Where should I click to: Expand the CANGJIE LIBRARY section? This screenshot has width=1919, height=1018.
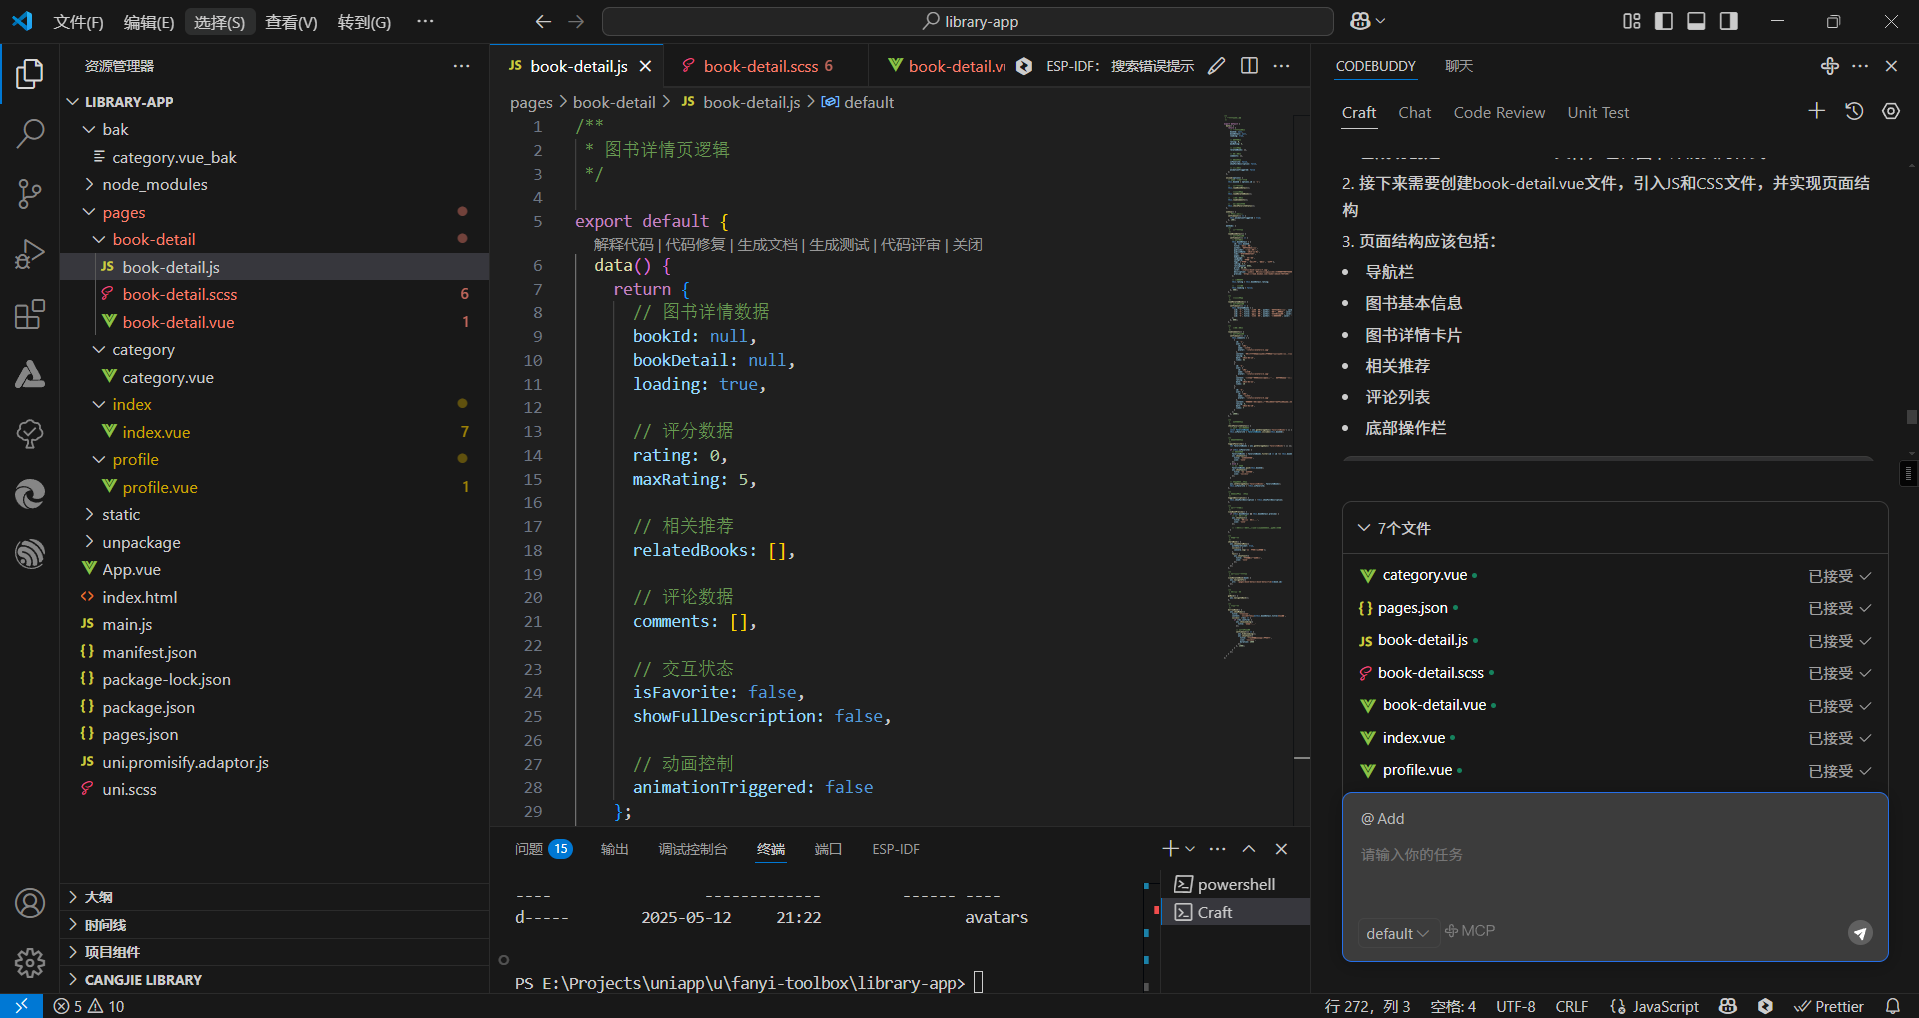click(274, 980)
